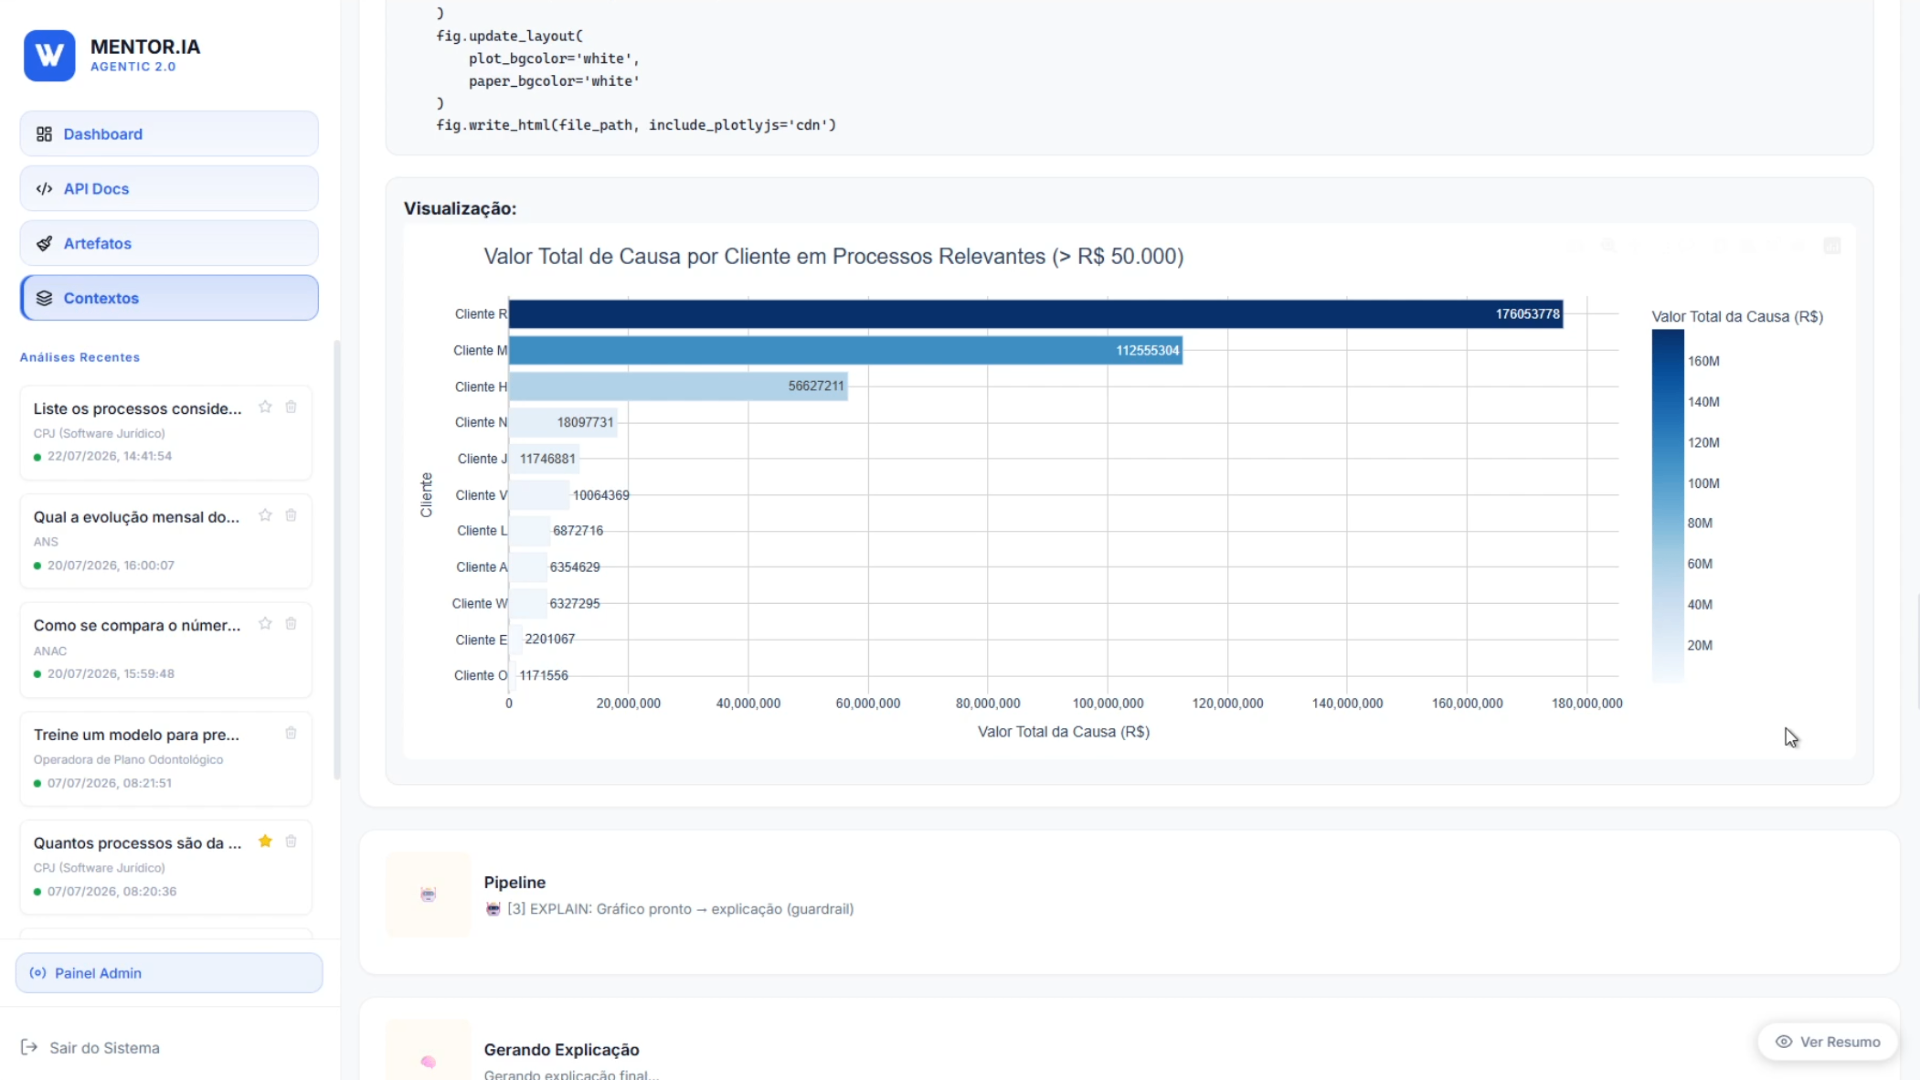
Task: Click the '[3] EXPLAIN: Gráfico pronto' pipeline text
Action: pos(680,909)
